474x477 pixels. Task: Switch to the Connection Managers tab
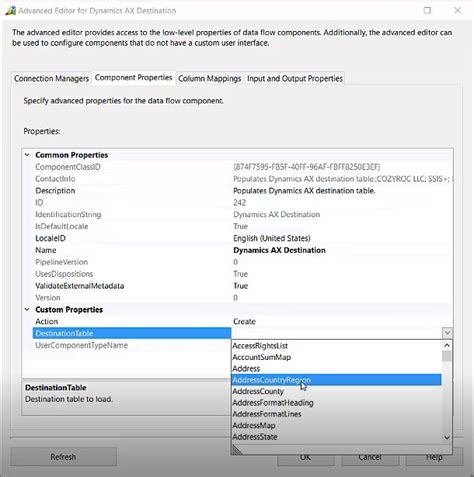coord(51,79)
